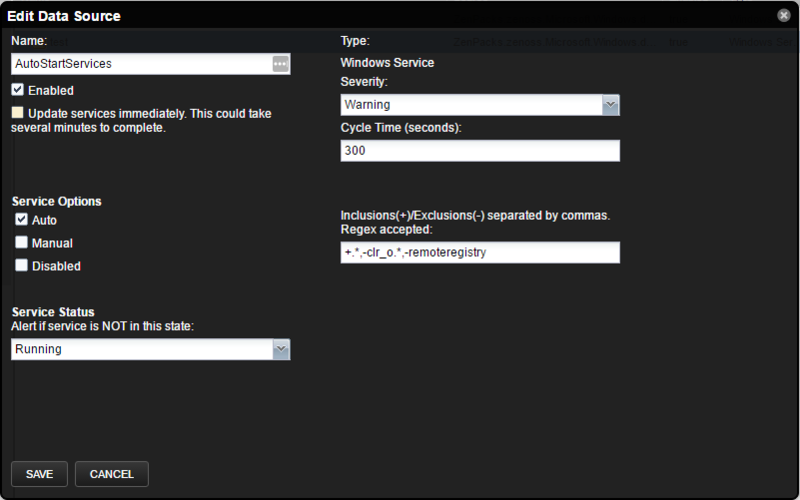Check the Disabled service option
The height and width of the screenshot is (500, 800).
coord(21,265)
